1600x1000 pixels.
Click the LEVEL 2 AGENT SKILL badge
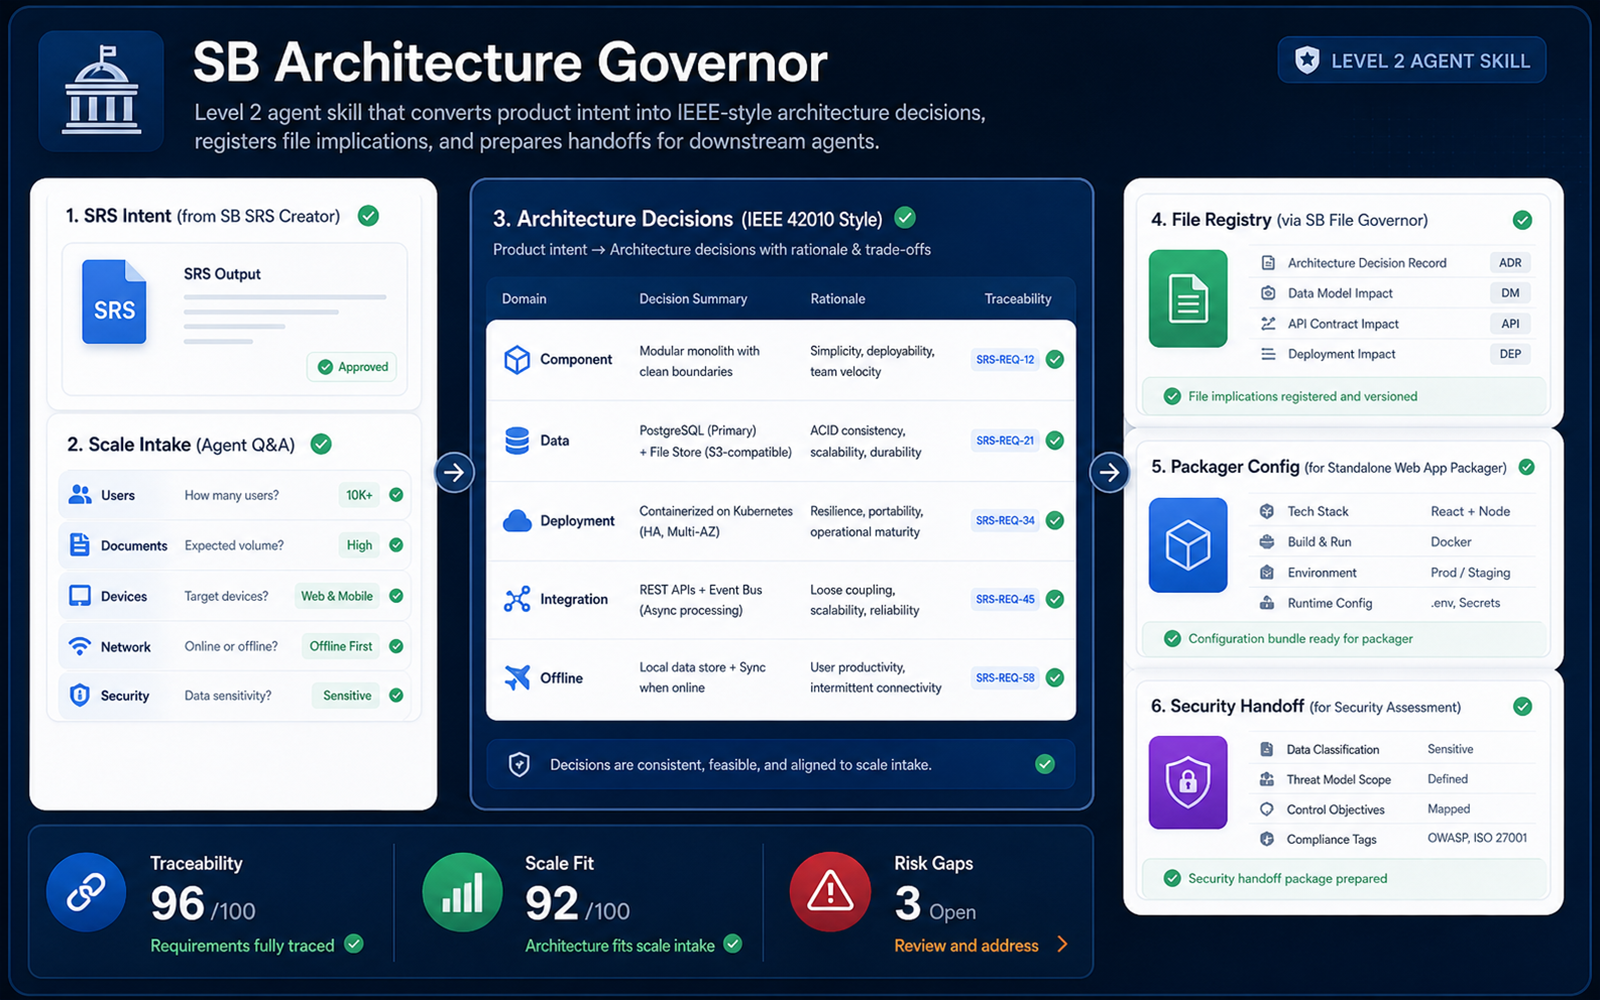(1412, 60)
